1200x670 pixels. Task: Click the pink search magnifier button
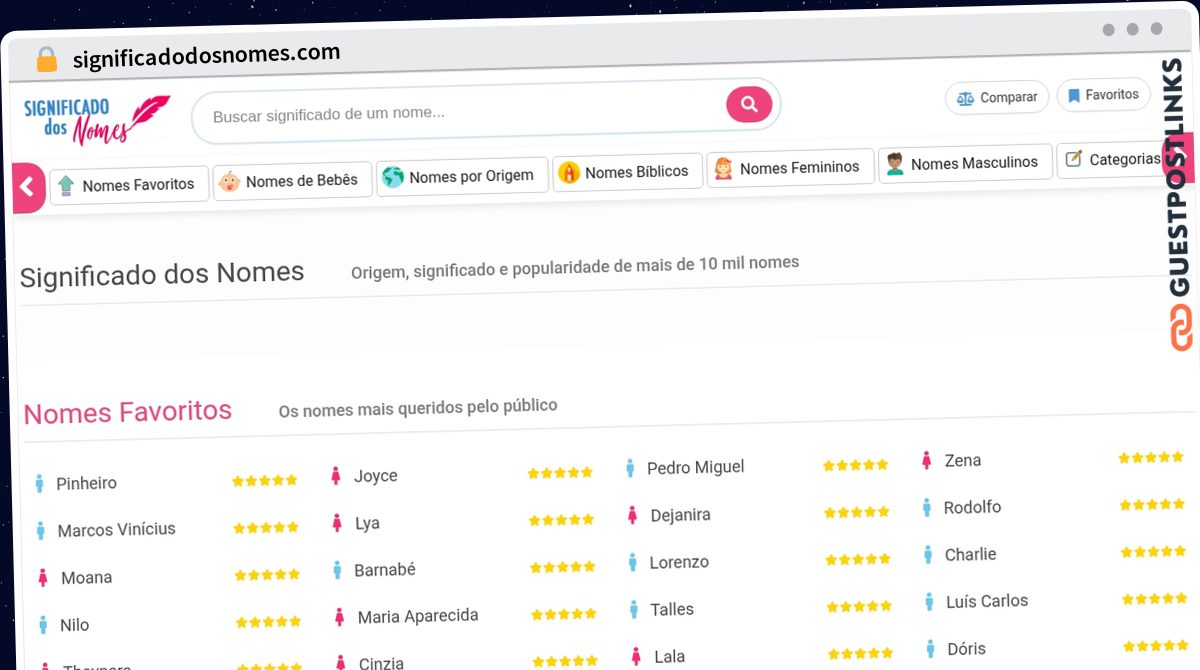tap(749, 103)
